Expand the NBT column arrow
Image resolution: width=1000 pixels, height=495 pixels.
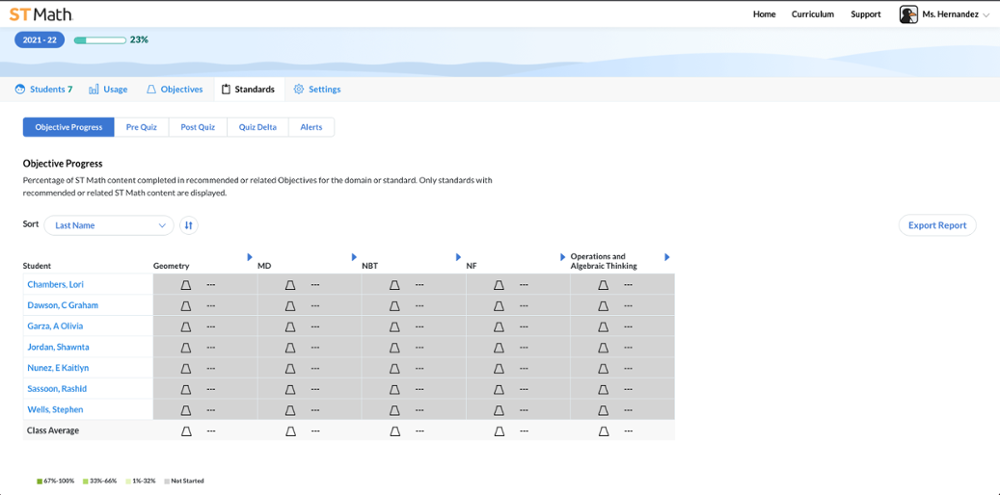click(458, 258)
